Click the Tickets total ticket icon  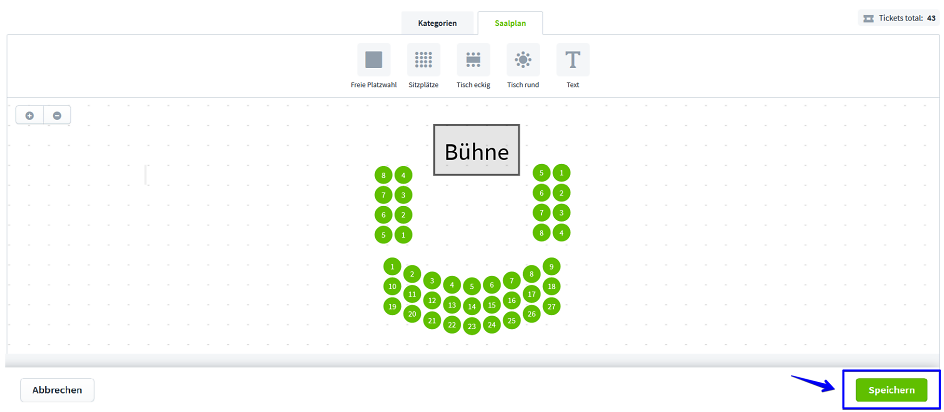[x=868, y=18]
